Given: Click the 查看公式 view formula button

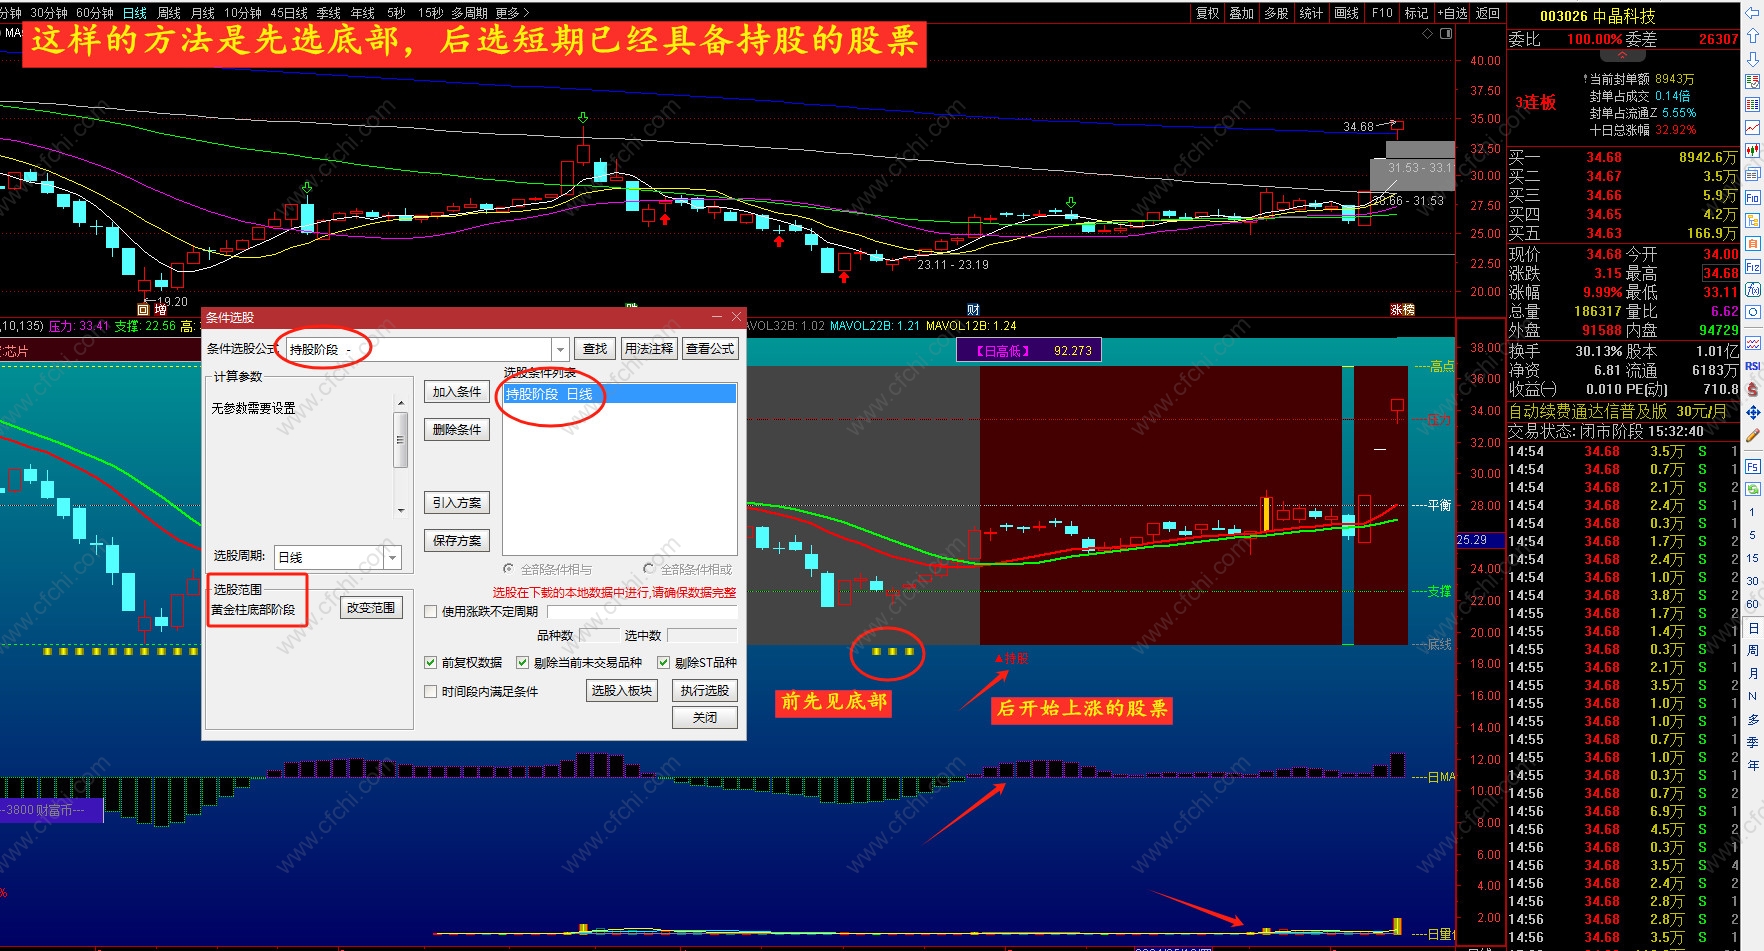Looking at the screenshot, I should click(710, 349).
